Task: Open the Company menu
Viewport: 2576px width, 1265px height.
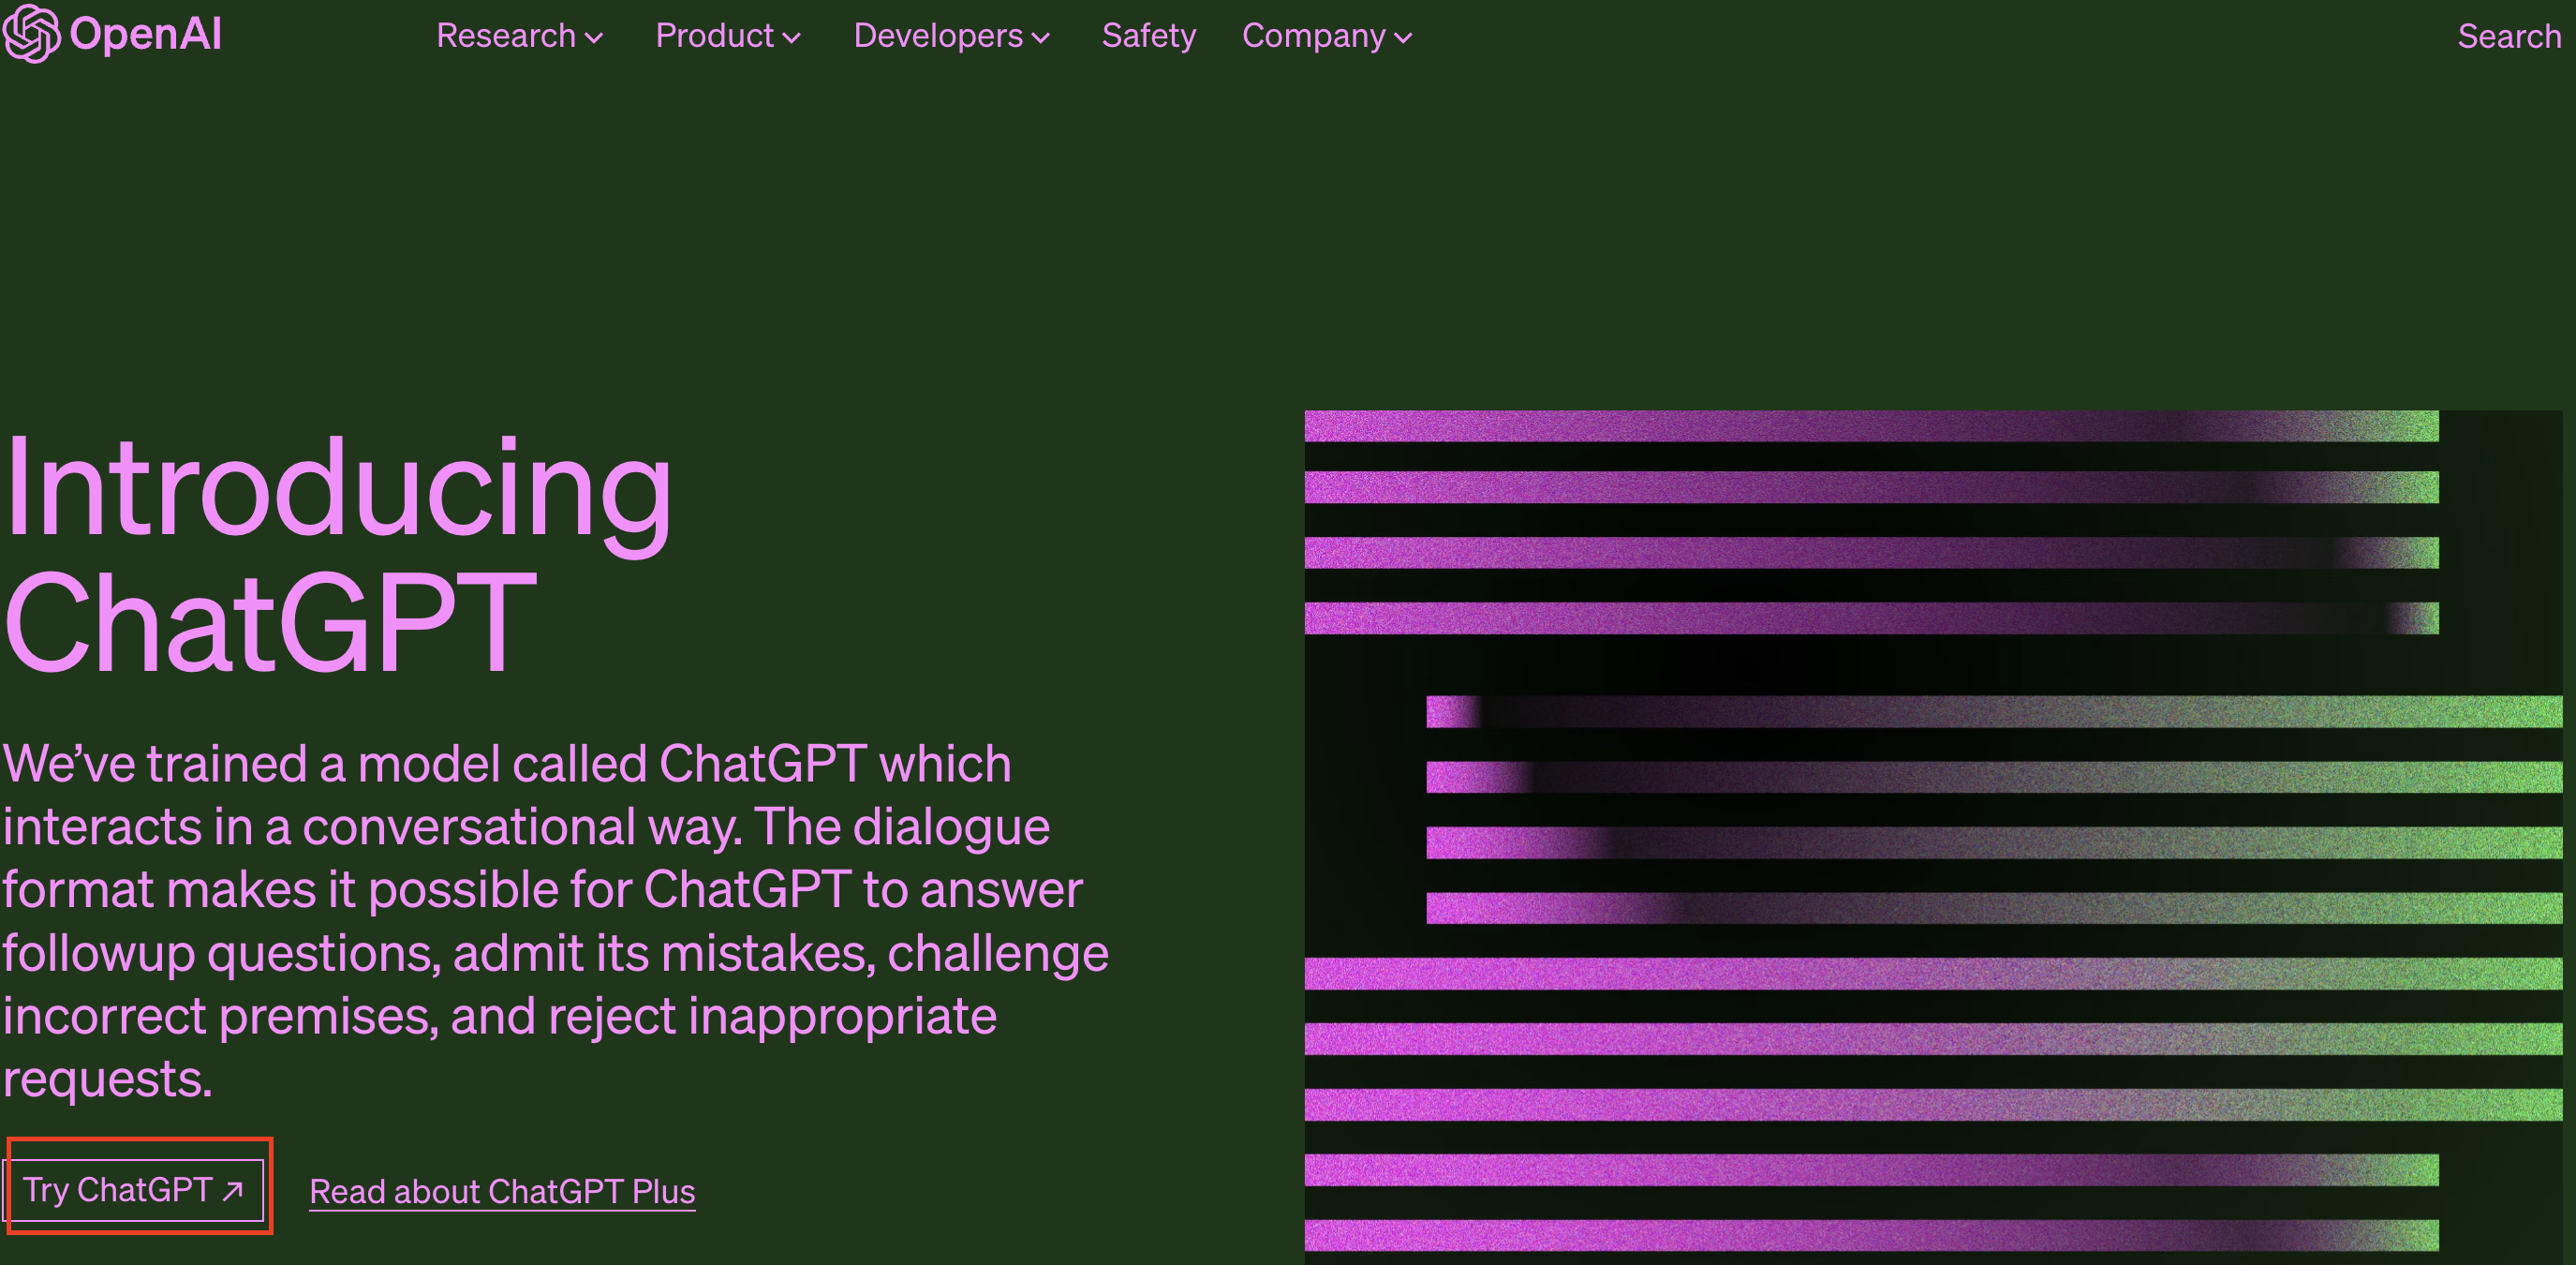Action: pyautogui.click(x=1313, y=36)
